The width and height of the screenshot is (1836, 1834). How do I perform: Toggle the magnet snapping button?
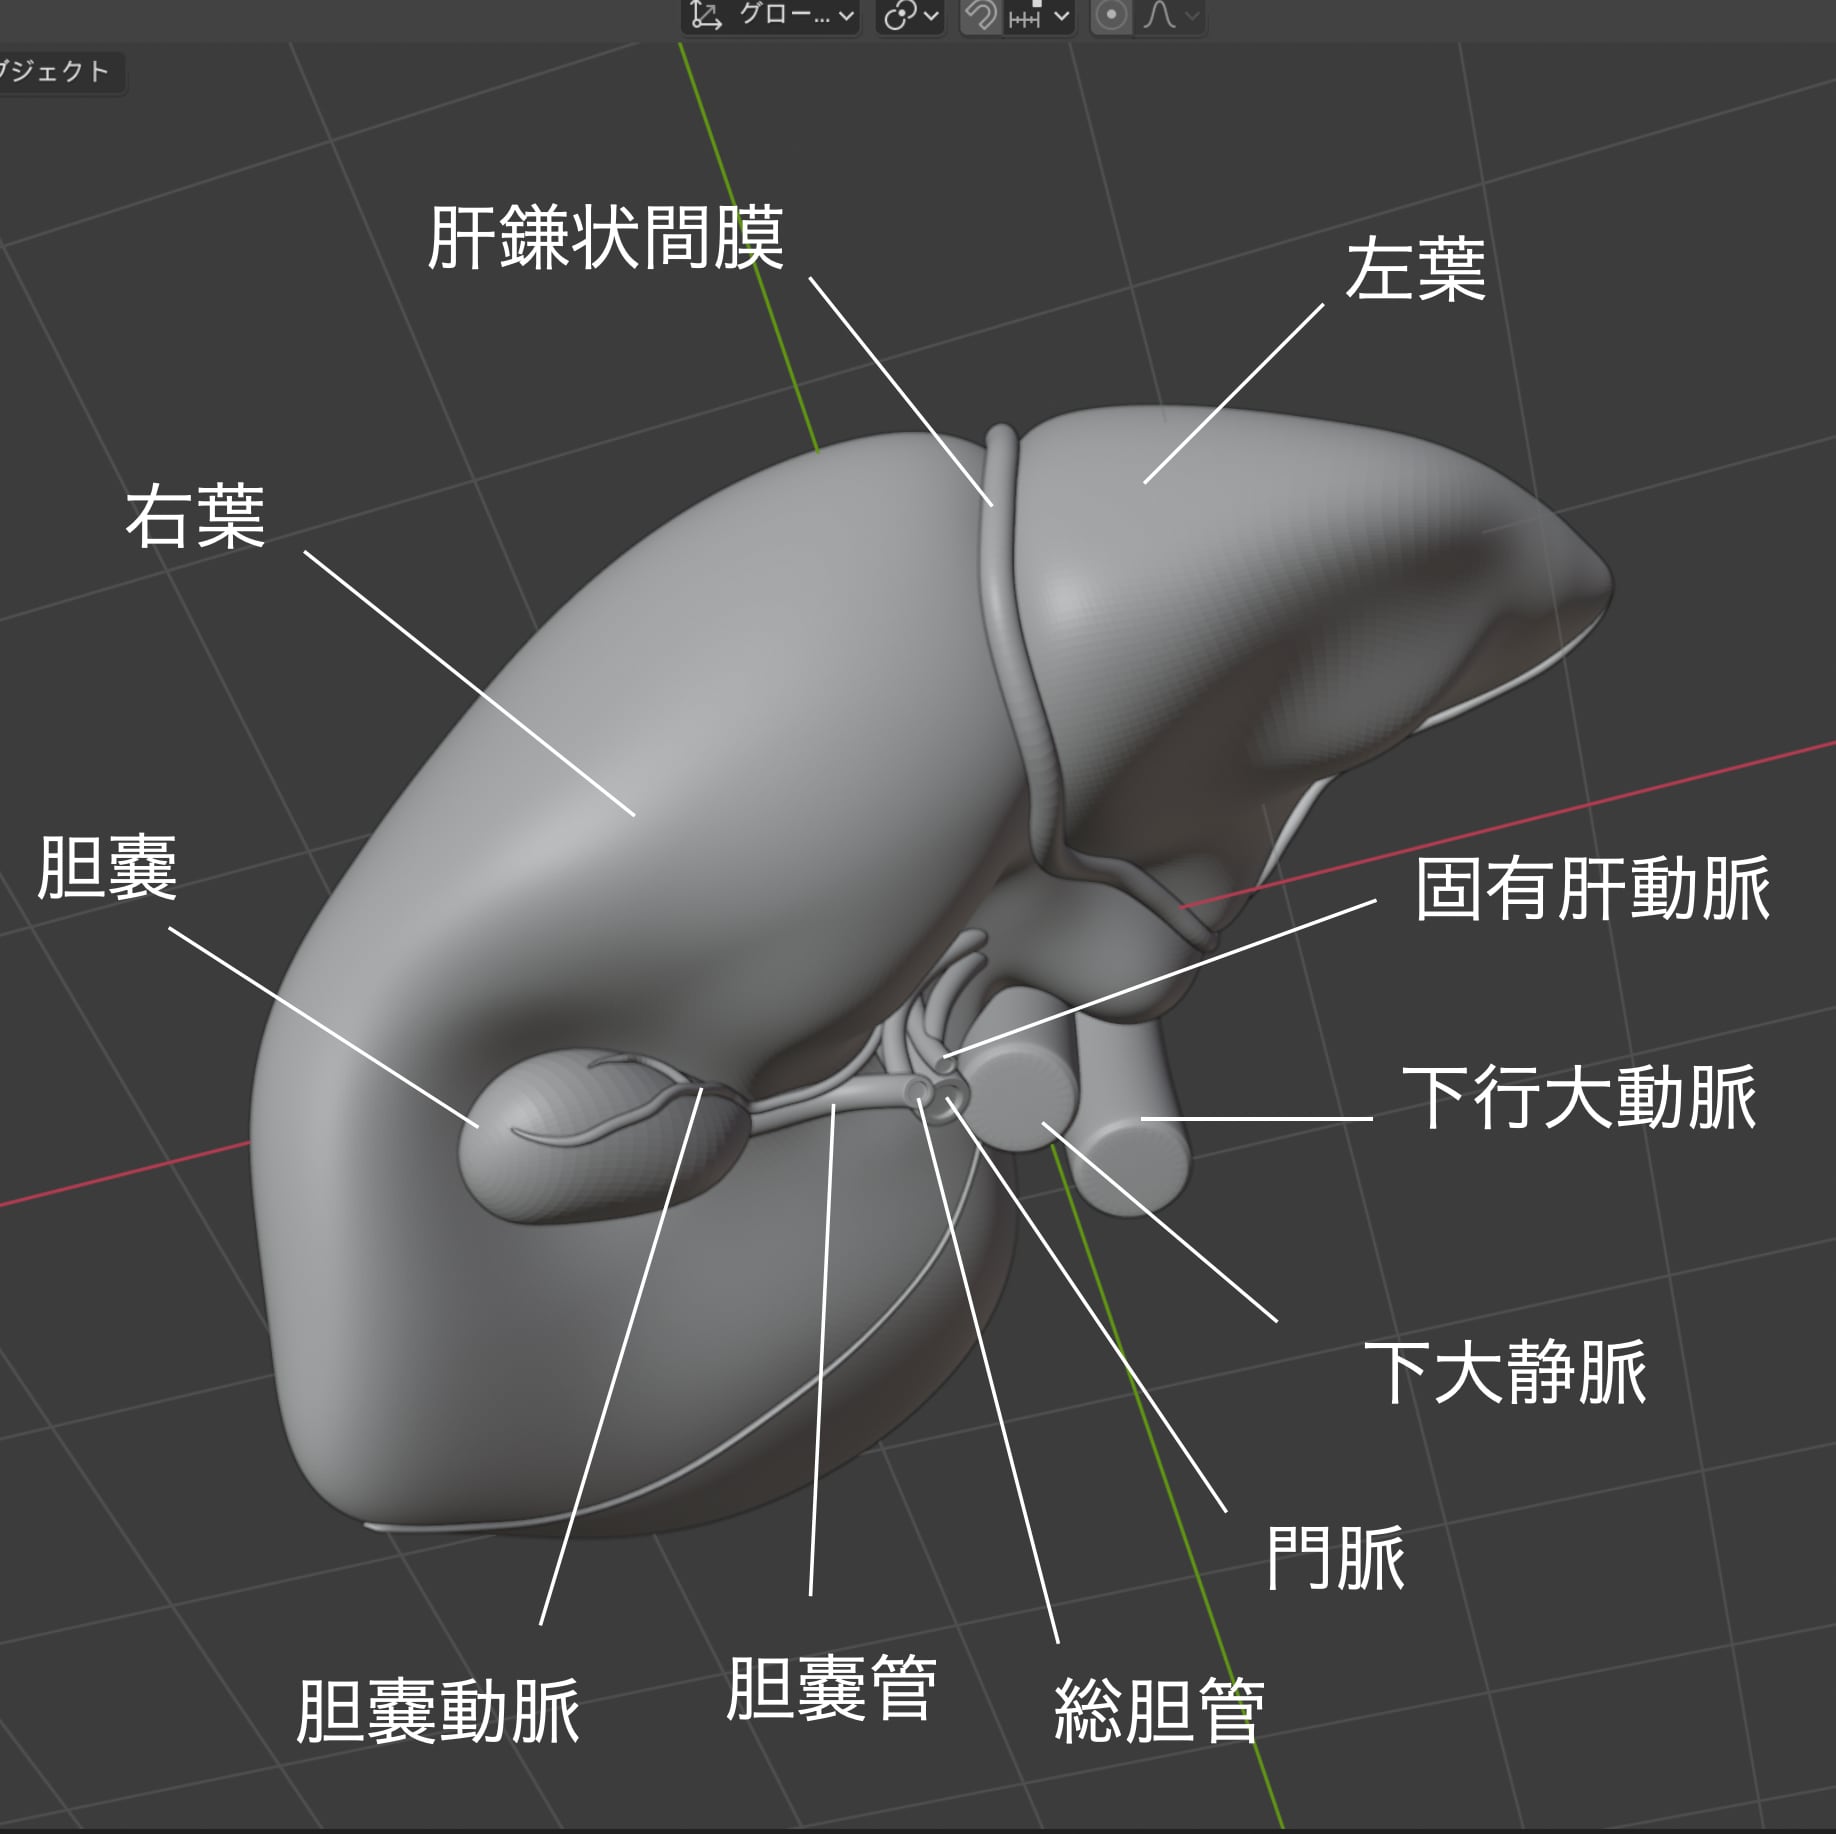(x=981, y=16)
